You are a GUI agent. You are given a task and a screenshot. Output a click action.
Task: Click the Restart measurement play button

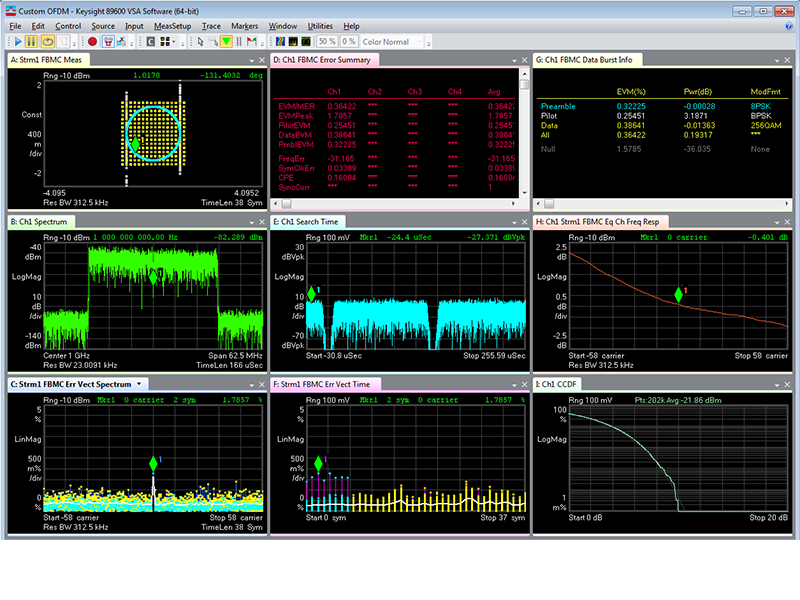(18, 41)
